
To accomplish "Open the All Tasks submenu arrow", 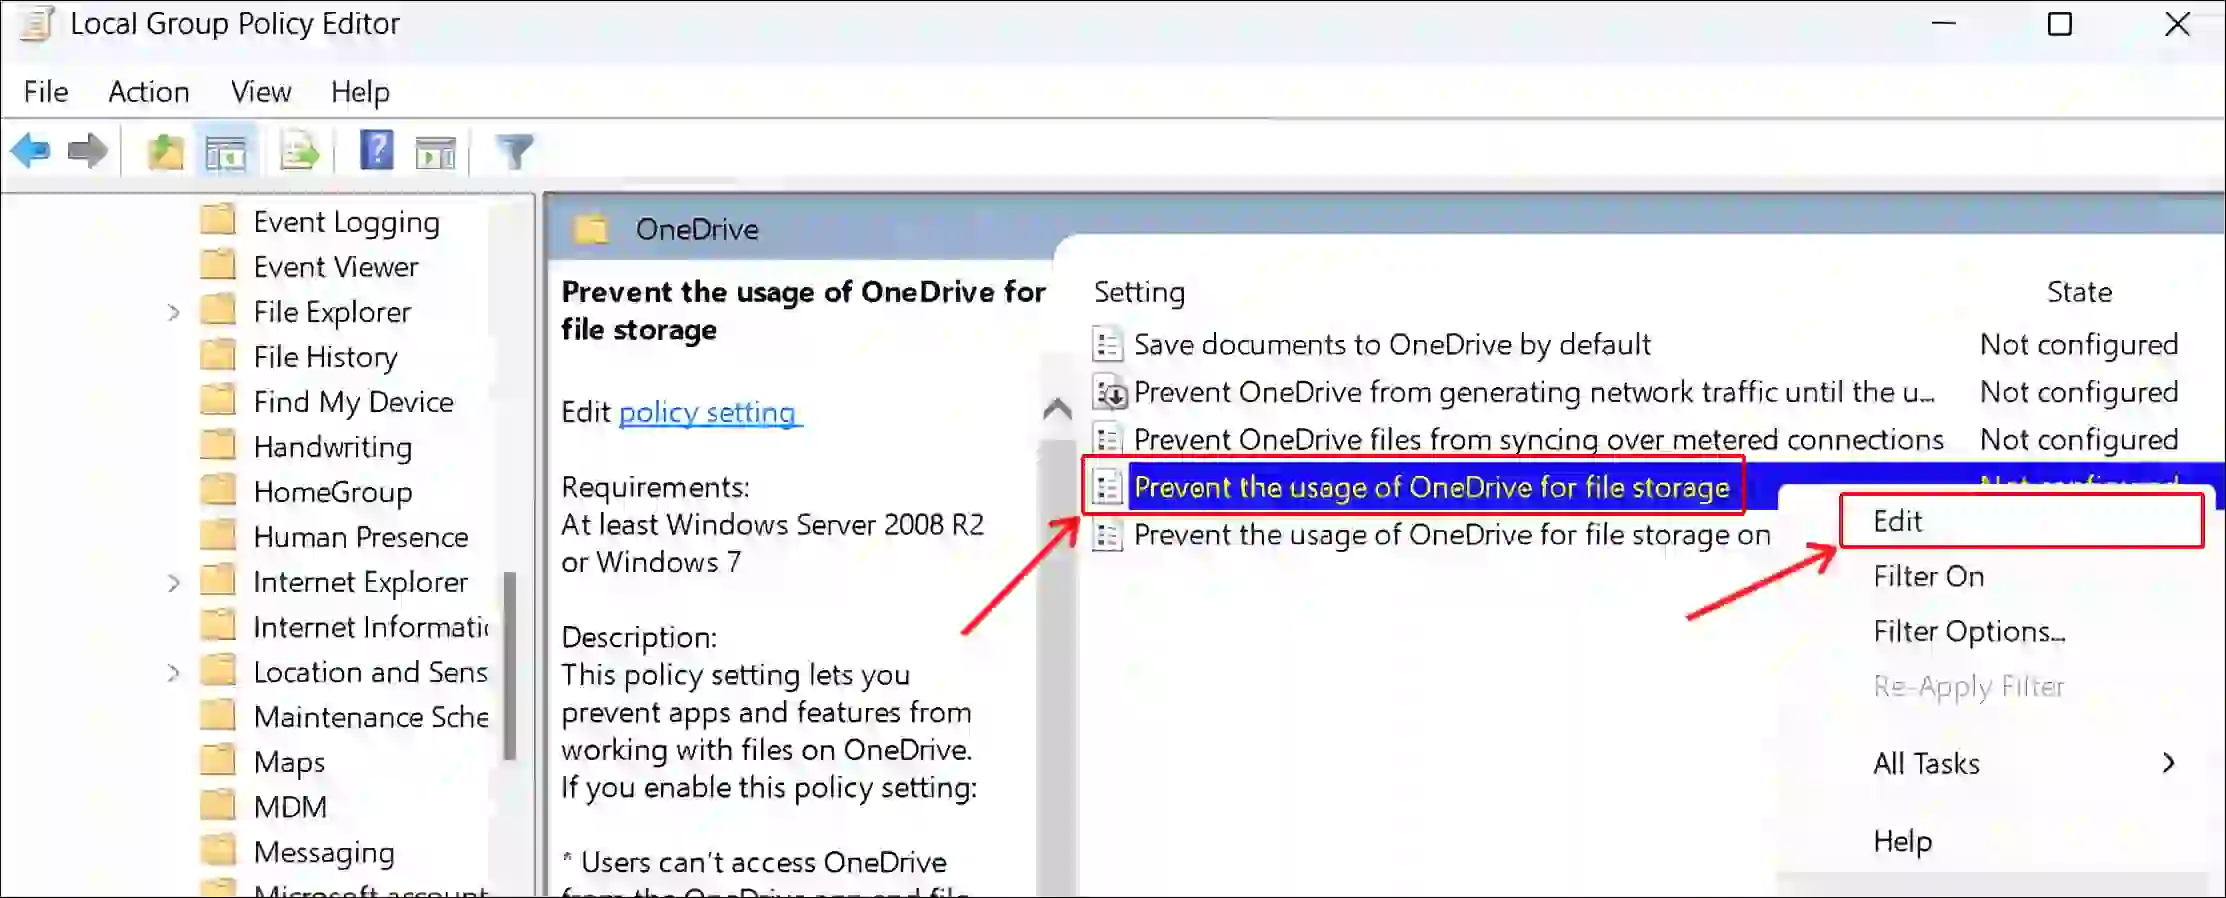I will (x=2168, y=763).
